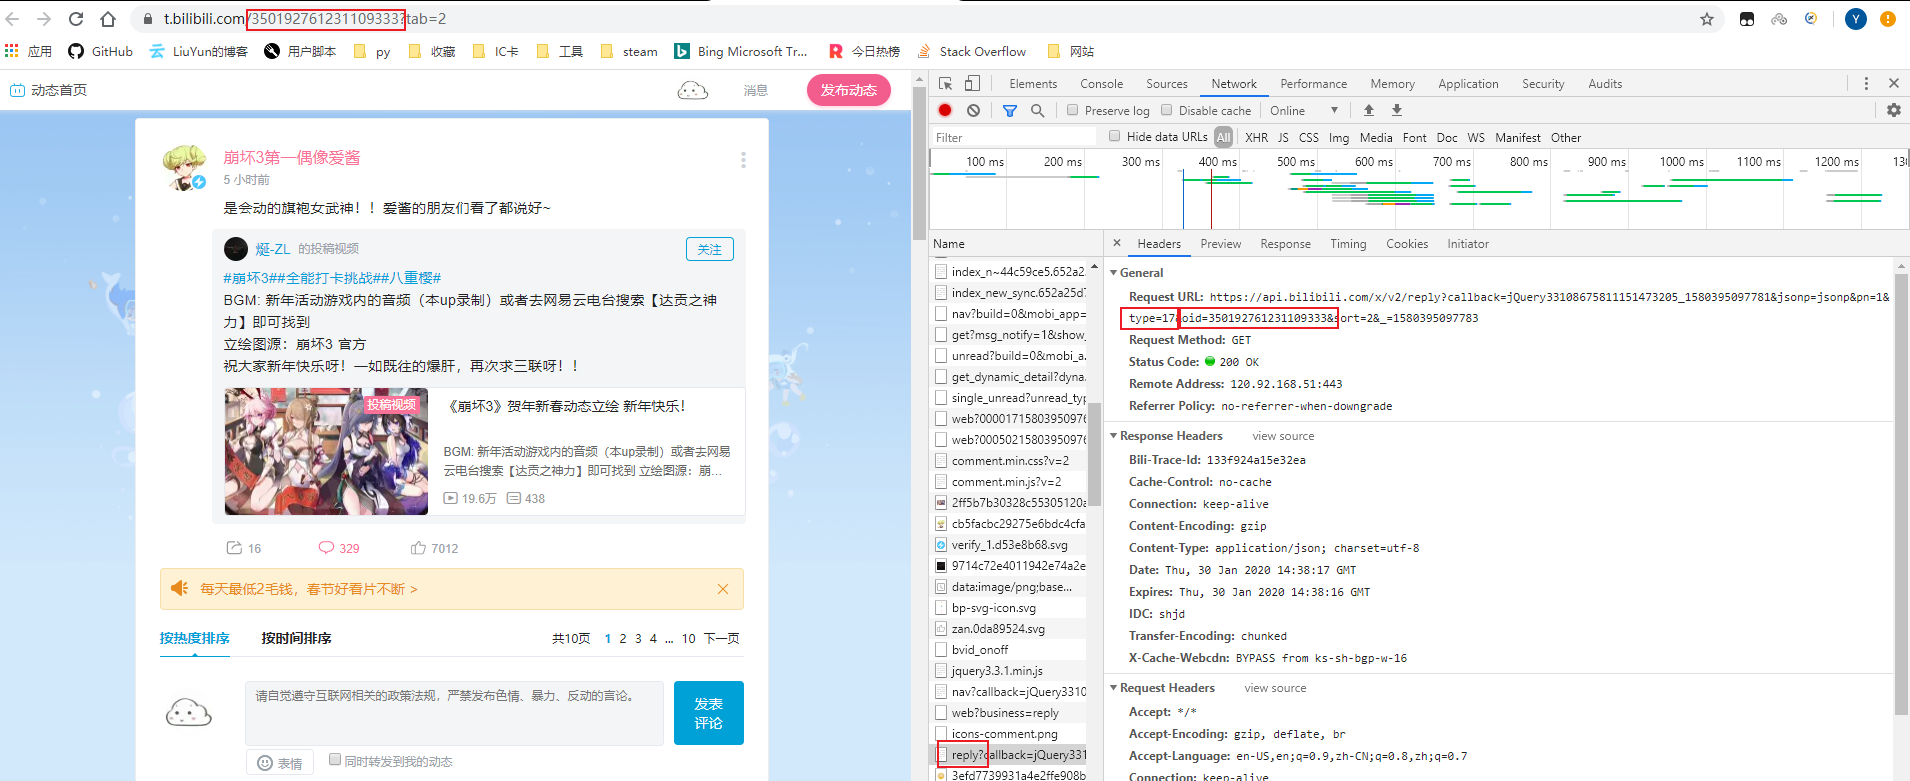This screenshot has height=781, width=1910.
Task: Tick the forward-to-my-feed checkbox 同时转发到我的动态
Action: (335, 759)
